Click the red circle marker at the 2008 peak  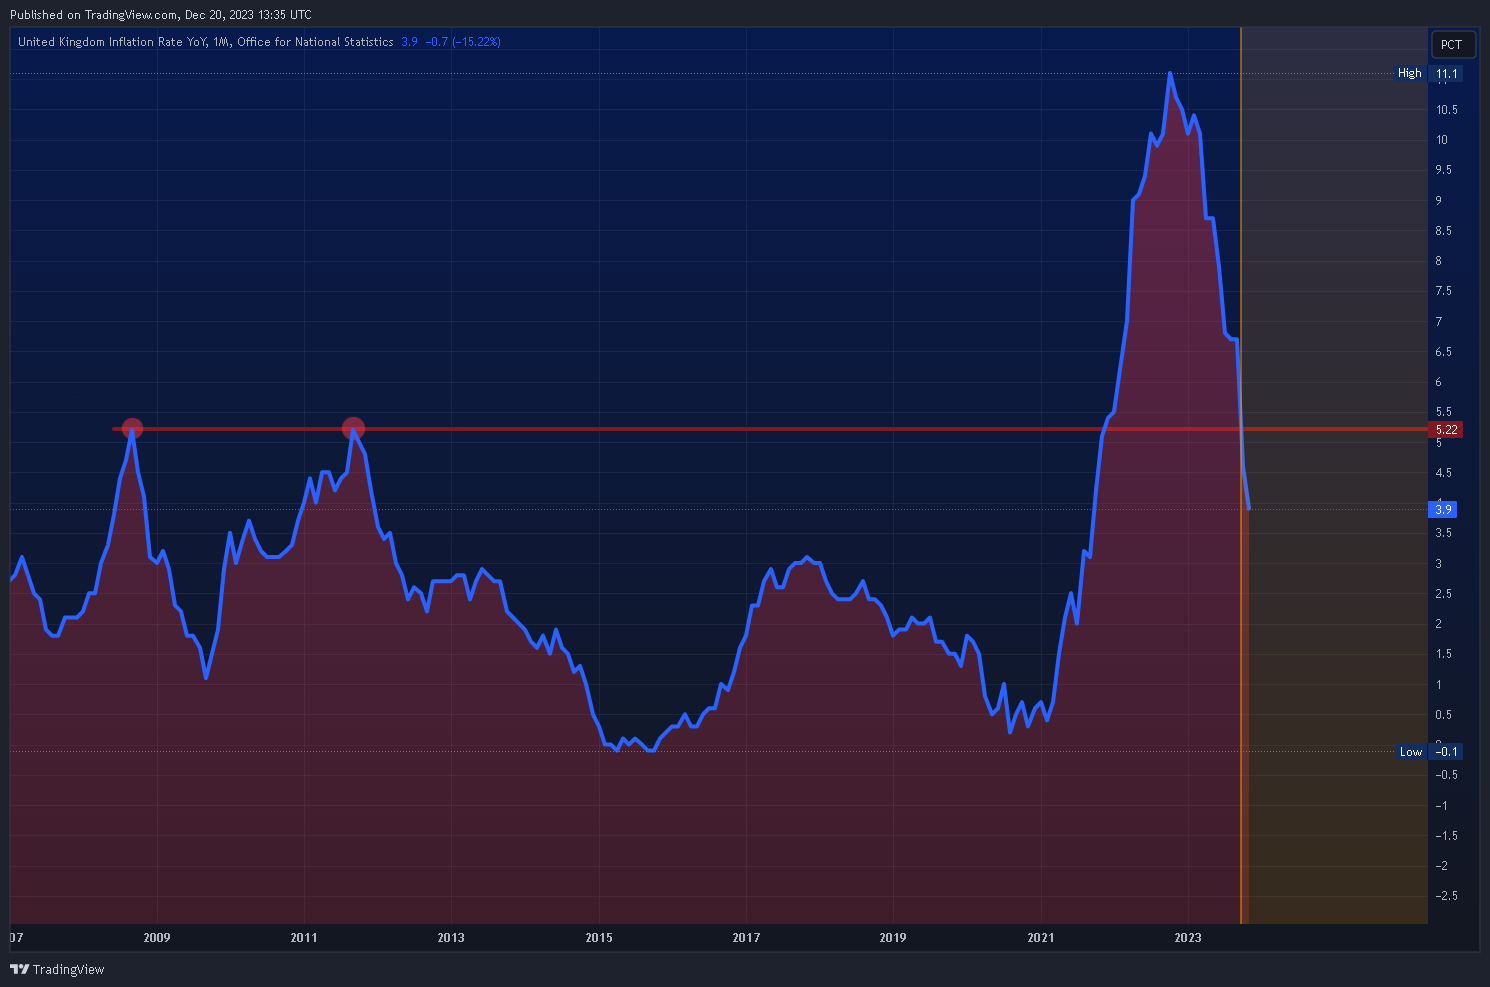click(x=132, y=429)
